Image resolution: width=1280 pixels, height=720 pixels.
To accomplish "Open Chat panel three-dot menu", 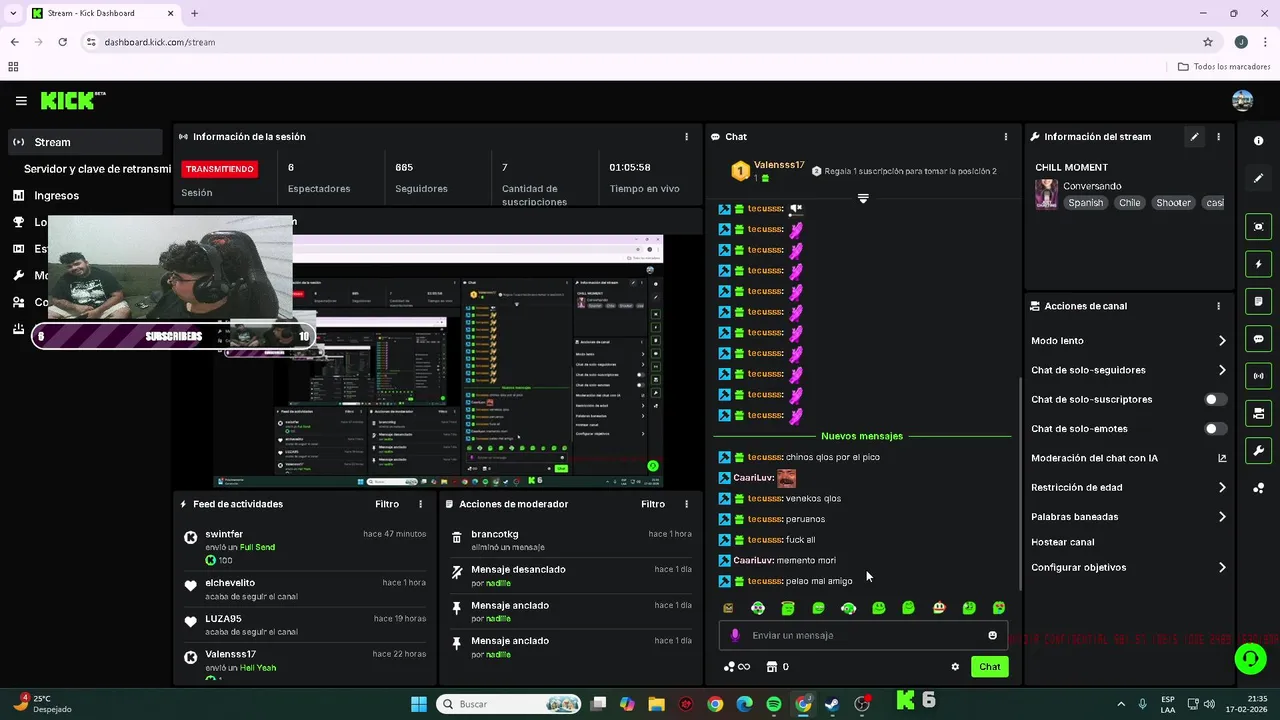I will point(1006,137).
